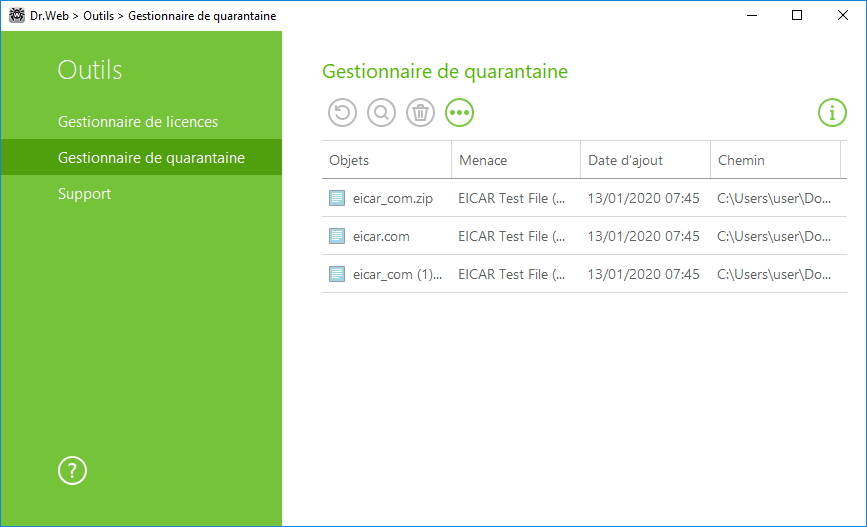867x527 pixels.
Task: Click the date in eicar.com row
Action: (x=643, y=237)
